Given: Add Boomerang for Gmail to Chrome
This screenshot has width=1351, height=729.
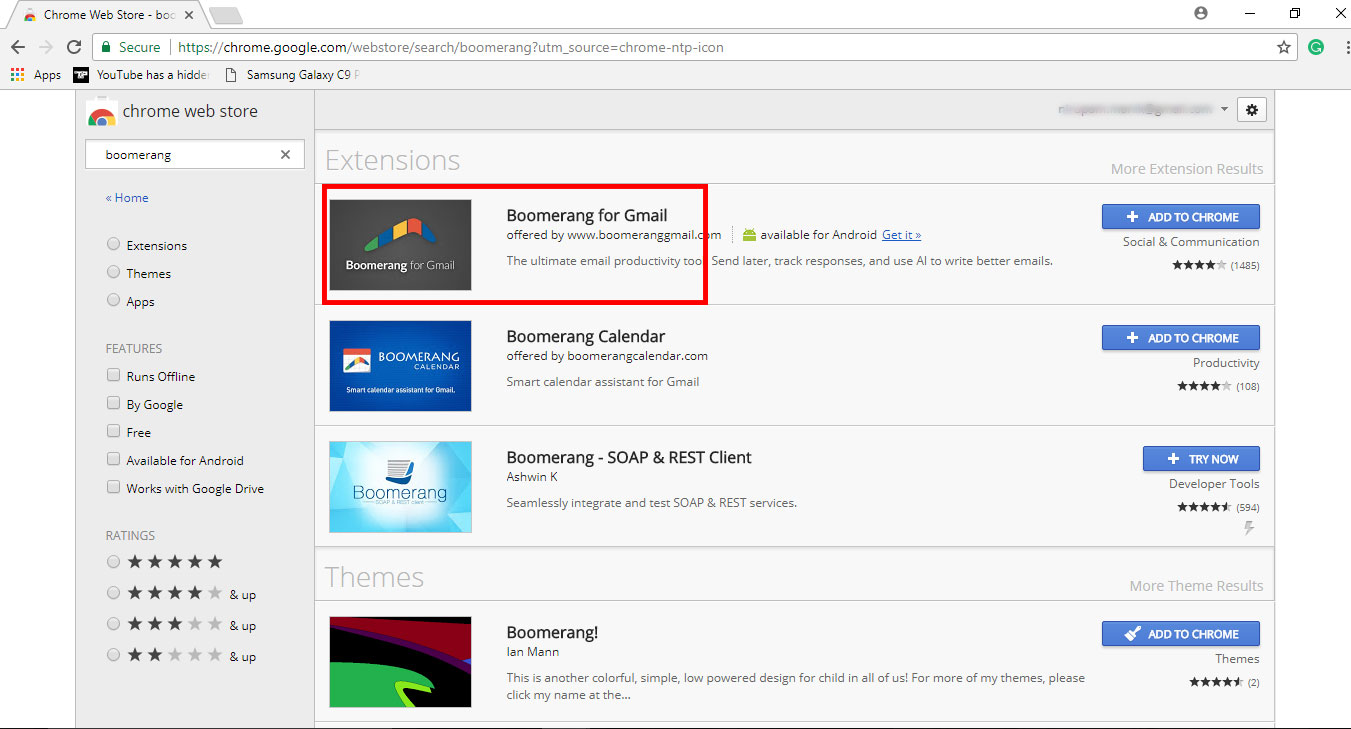Looking at the screenshot, I should [1181, 217].
